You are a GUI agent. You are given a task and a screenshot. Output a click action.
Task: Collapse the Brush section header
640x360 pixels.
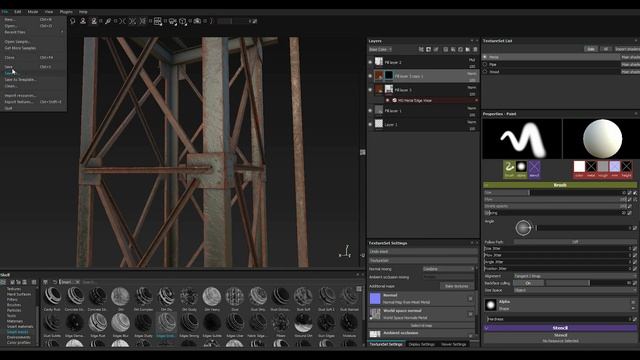click(x=560, y=185)
